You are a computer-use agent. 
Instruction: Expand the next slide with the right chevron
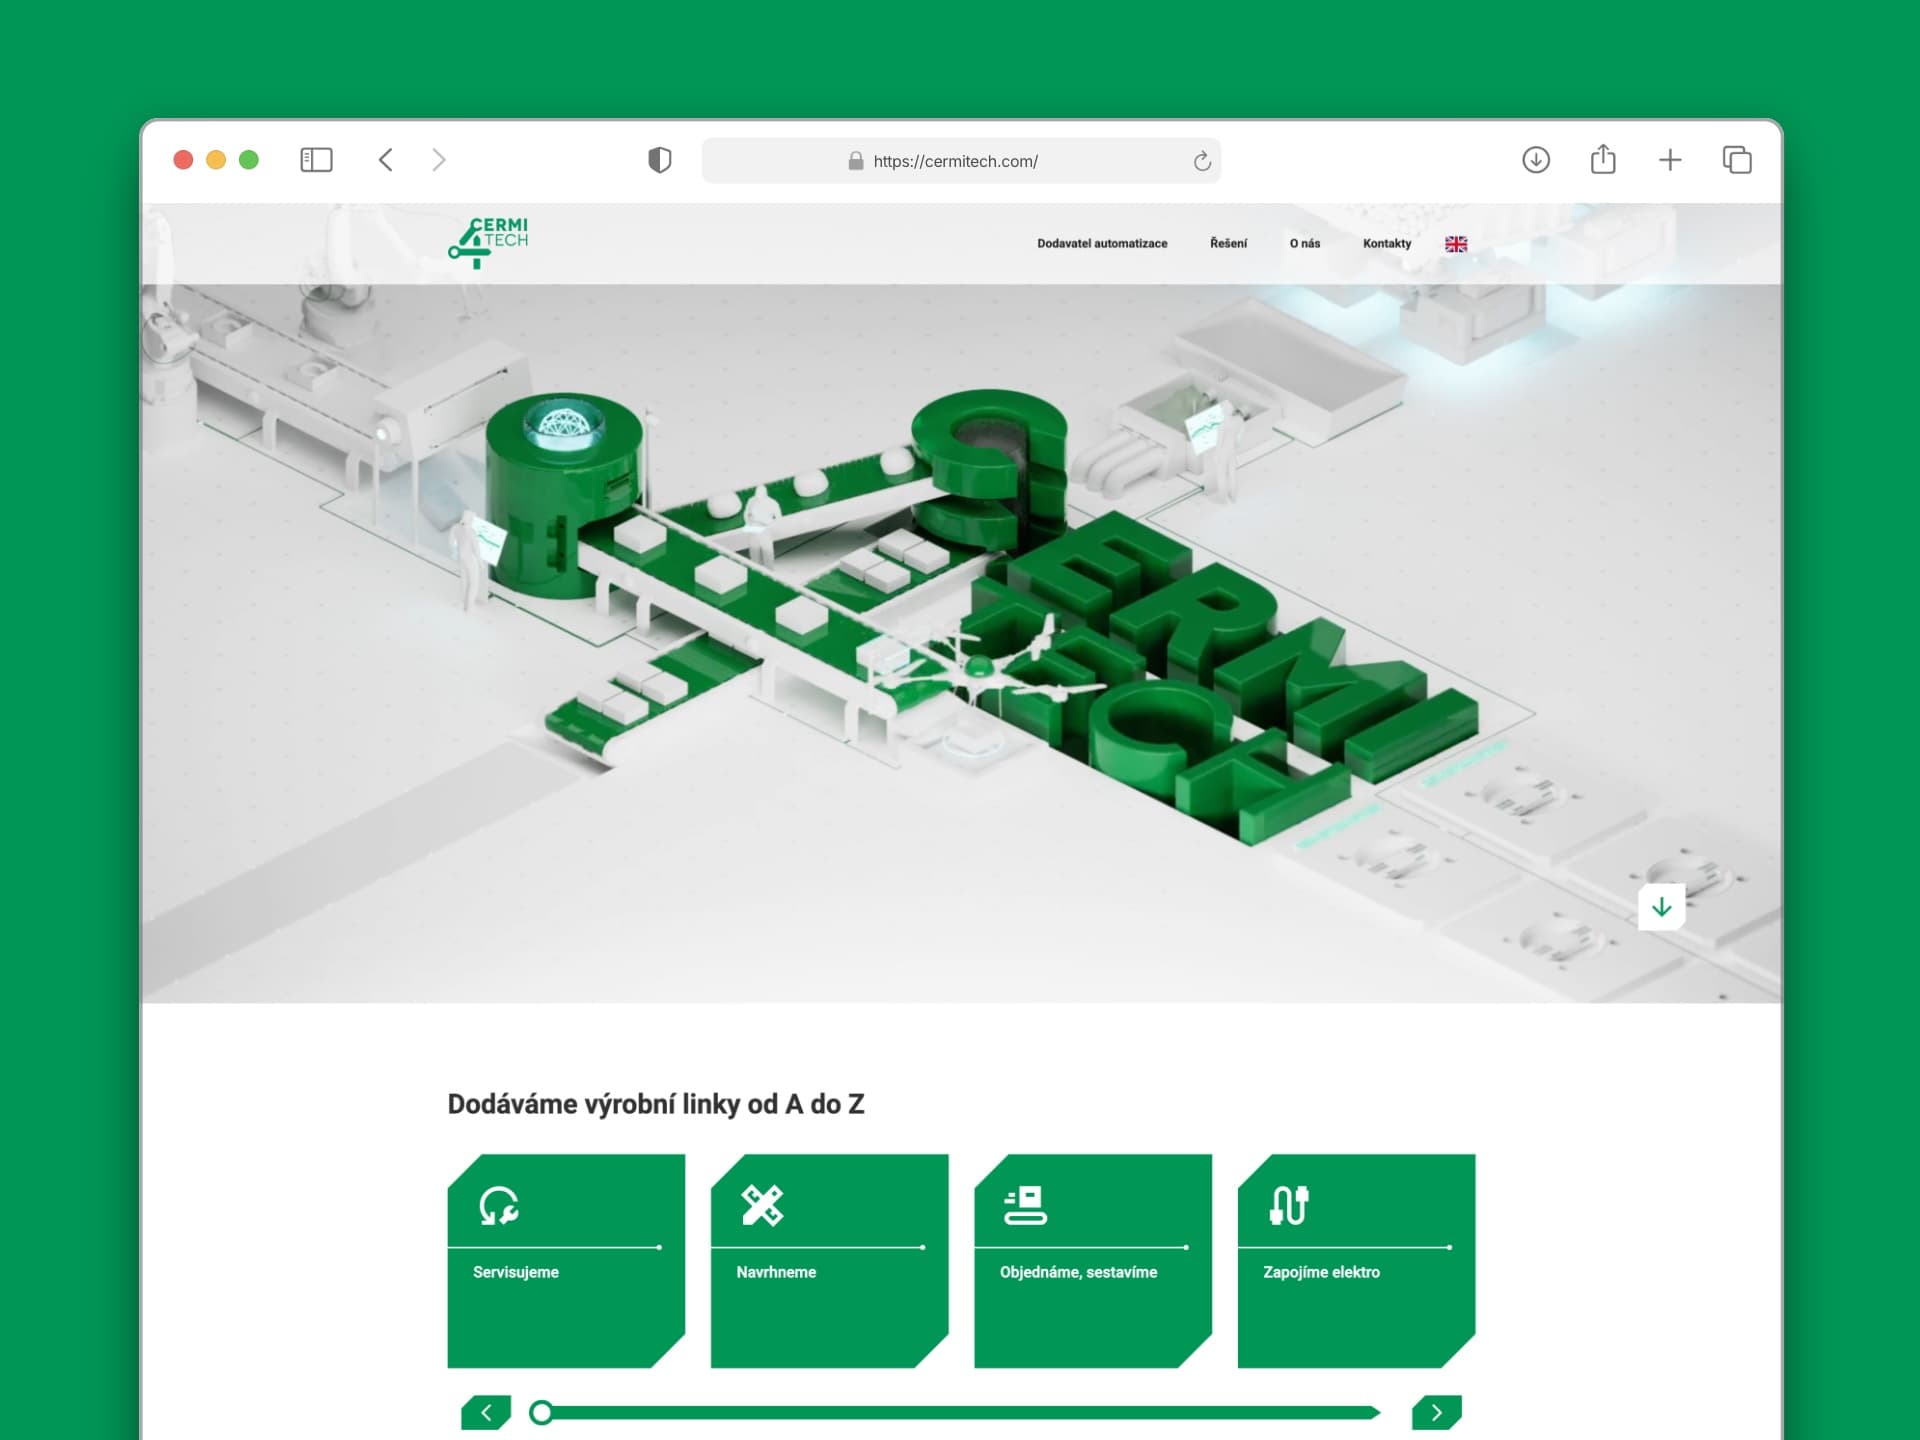(1437, 1411)
